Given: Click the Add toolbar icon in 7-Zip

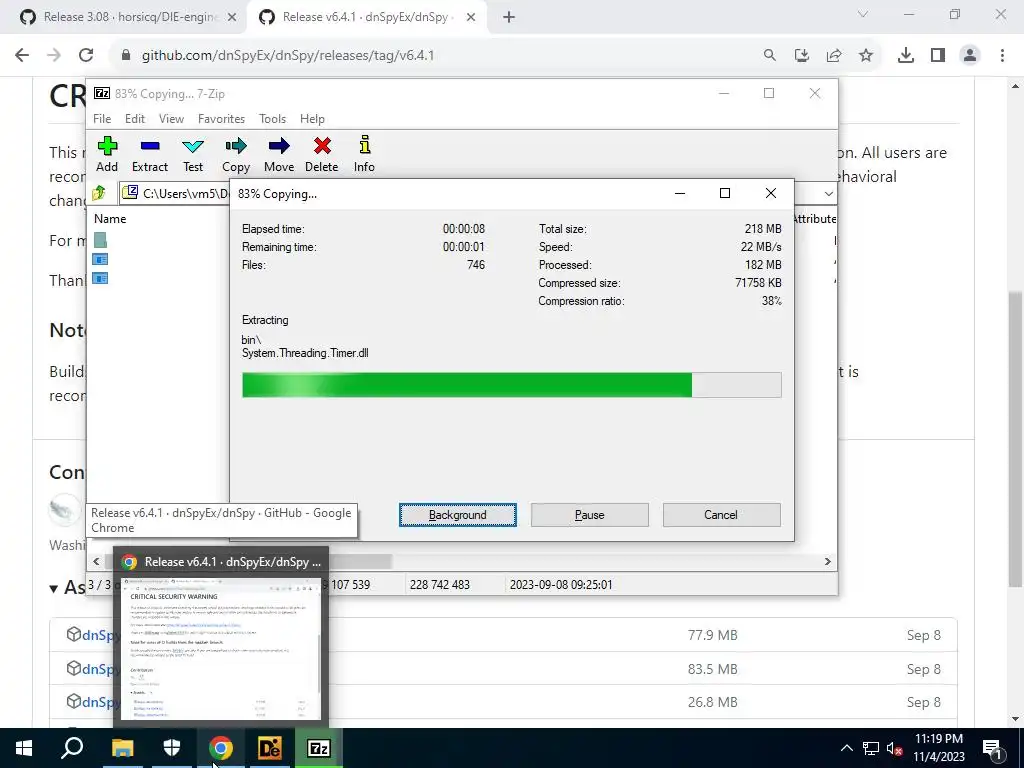Looking at the screenshot, I should point(107,154).
